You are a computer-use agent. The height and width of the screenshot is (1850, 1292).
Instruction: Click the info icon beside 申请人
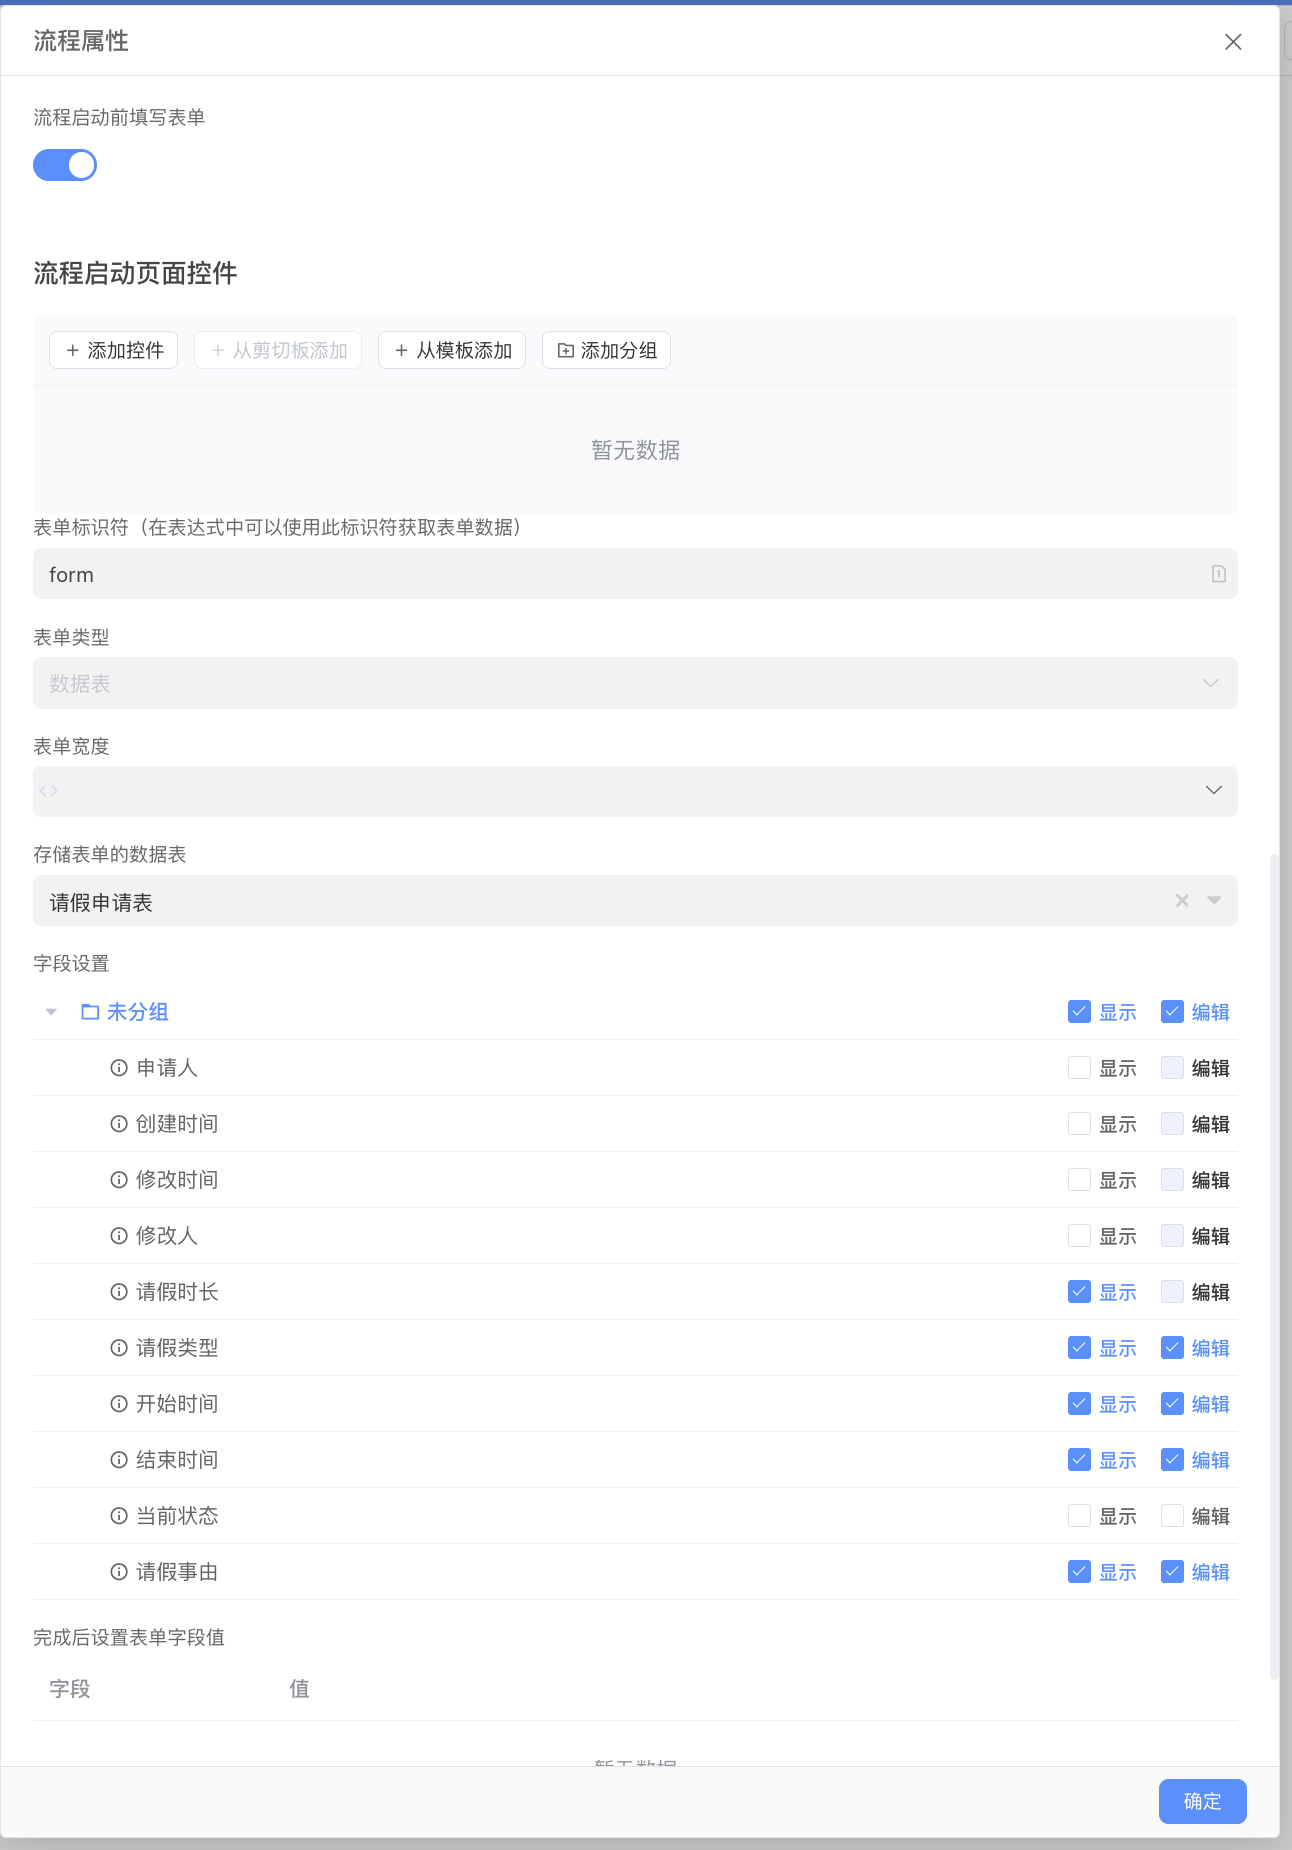119,1068
